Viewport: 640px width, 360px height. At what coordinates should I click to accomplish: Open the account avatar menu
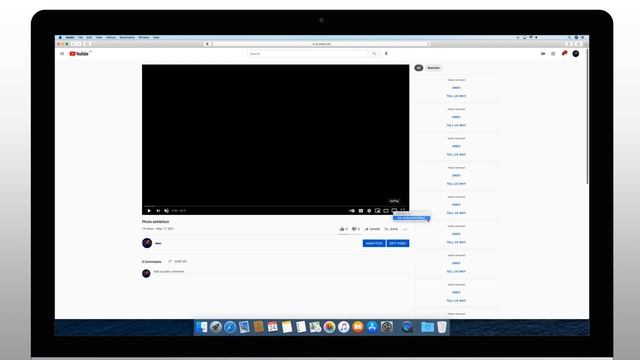pyautogui.click(x=576, y=53)
